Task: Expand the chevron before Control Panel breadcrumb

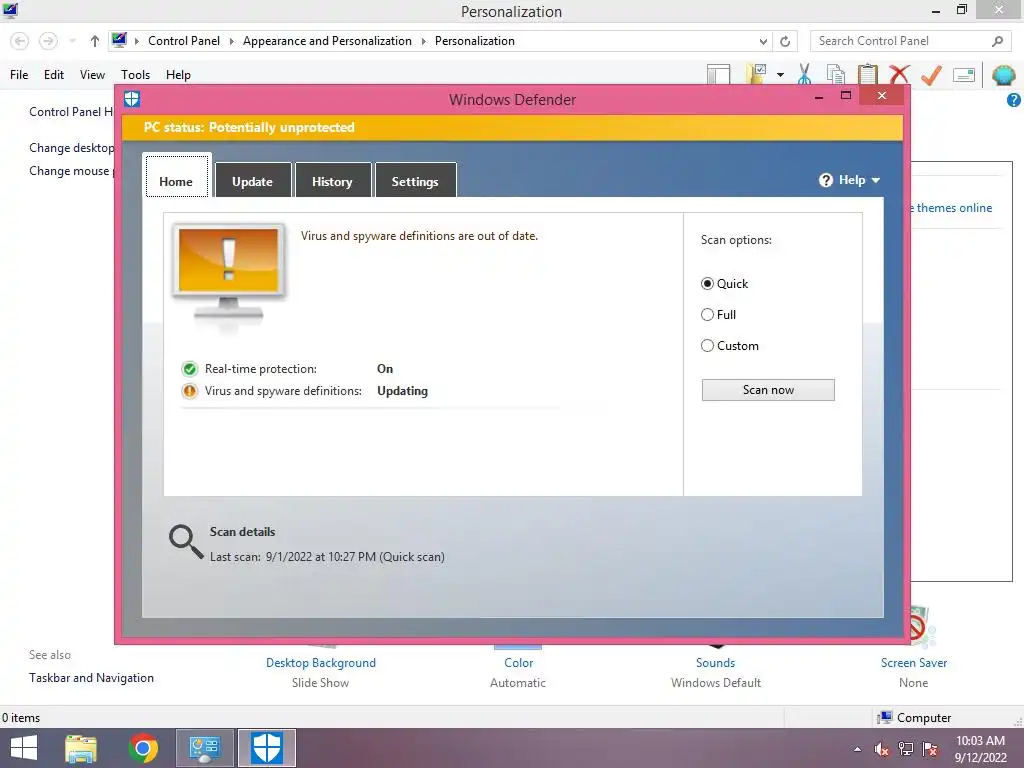Action: coord(137,41)
